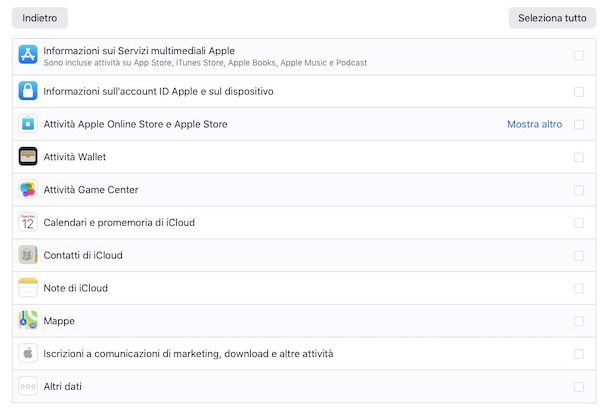This screenshot has width=610, height=415.
Task: Click the Apple Store shopping bag icon
Action: [28, 124]
